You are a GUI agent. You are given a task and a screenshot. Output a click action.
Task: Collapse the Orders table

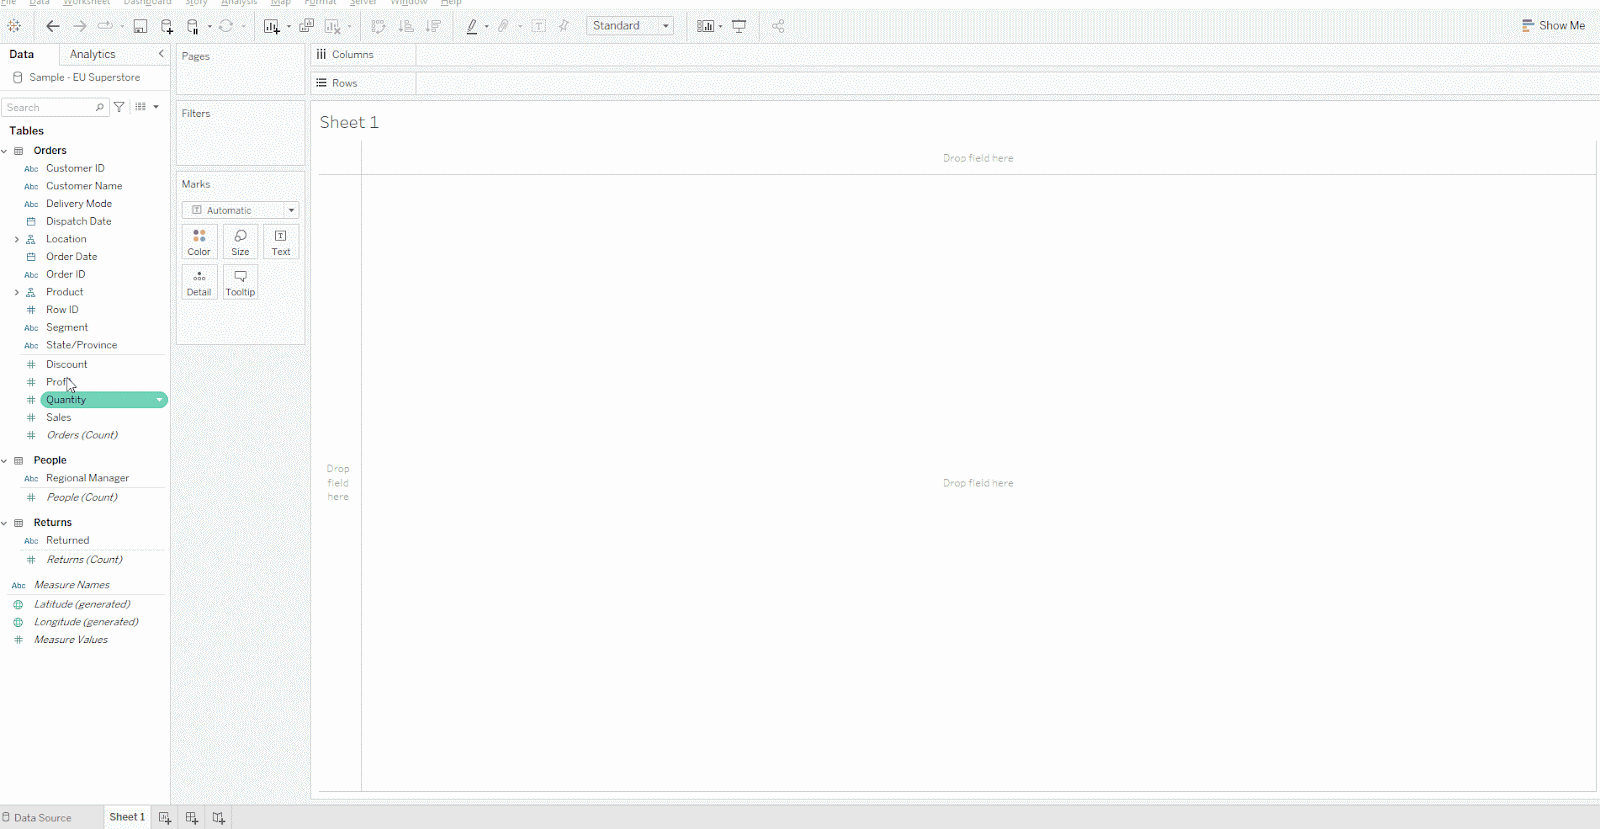(x=4, y=151)
